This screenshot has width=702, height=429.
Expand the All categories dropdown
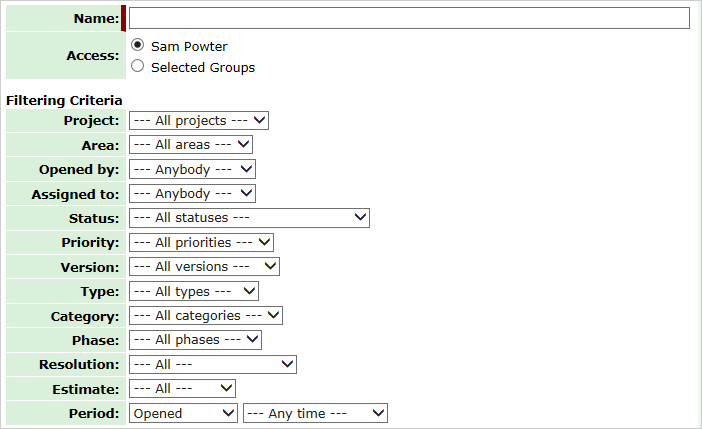pos(206,316)
